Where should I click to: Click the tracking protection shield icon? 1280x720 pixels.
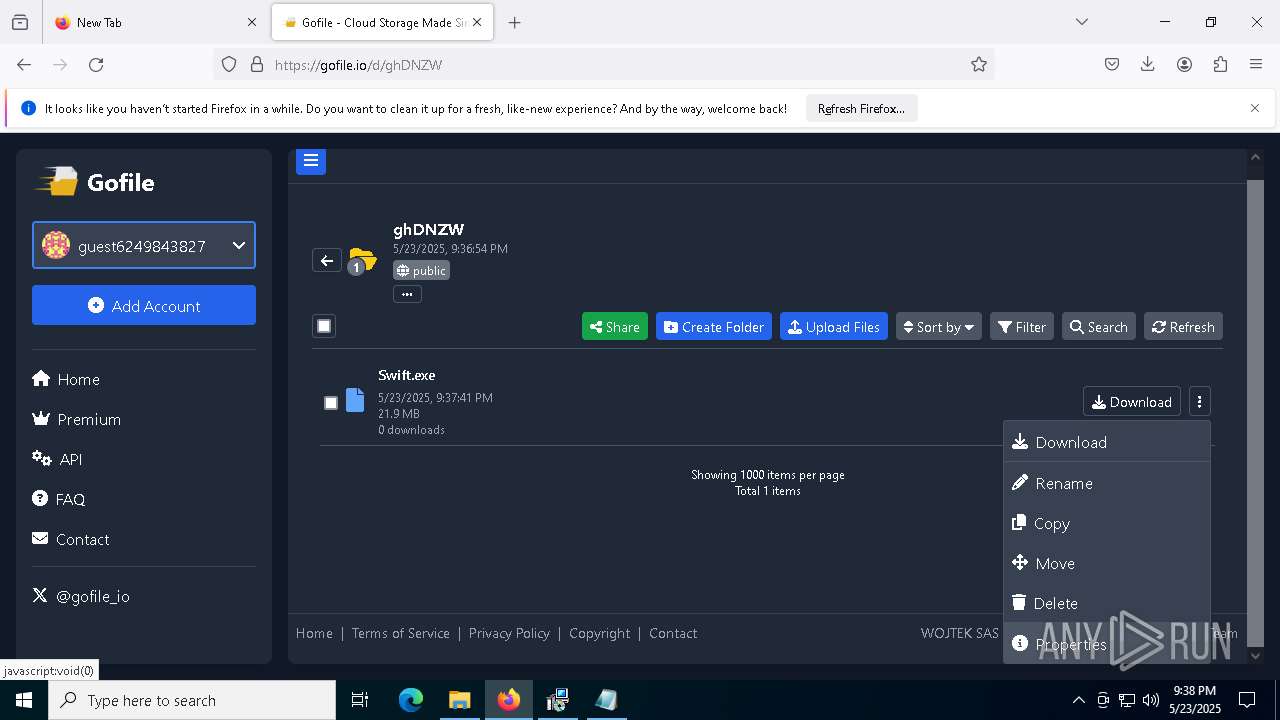(x=229, y=64)
